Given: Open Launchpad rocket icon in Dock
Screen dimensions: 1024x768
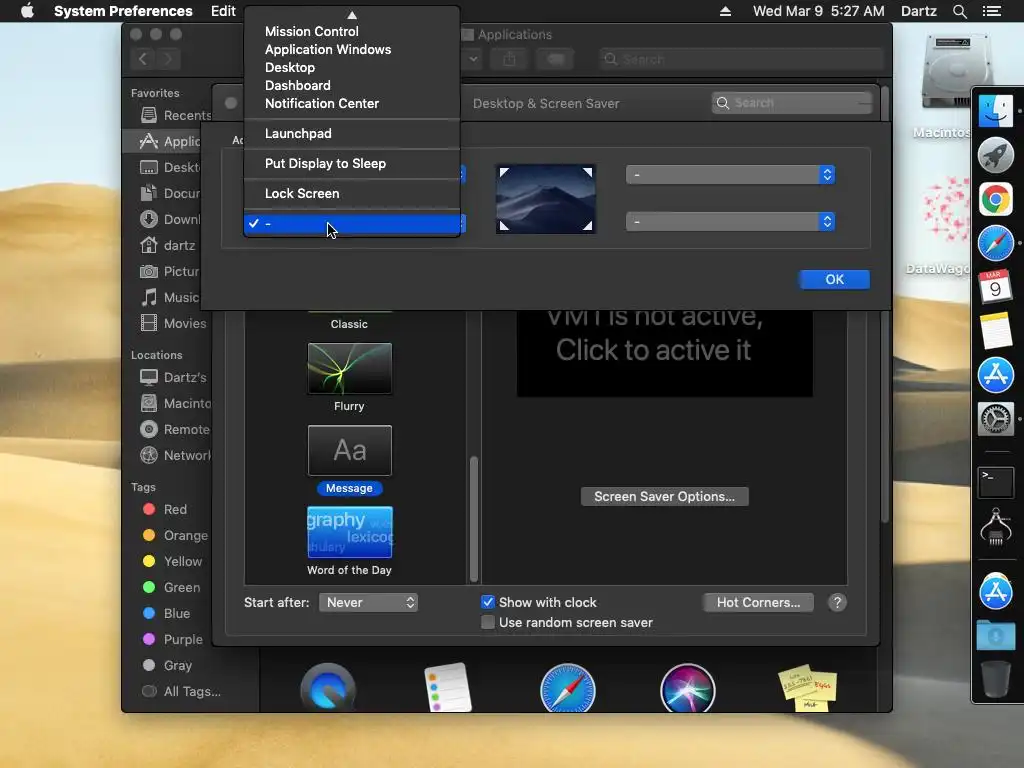Looking at the screenshot, I should (x=995, y=155).
